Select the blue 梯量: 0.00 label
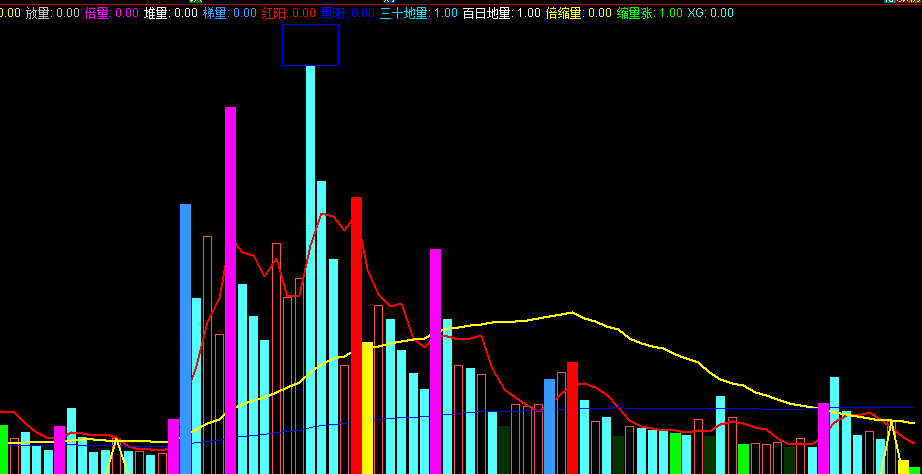The width and height of the screenshot is (922, 474). 230,13
